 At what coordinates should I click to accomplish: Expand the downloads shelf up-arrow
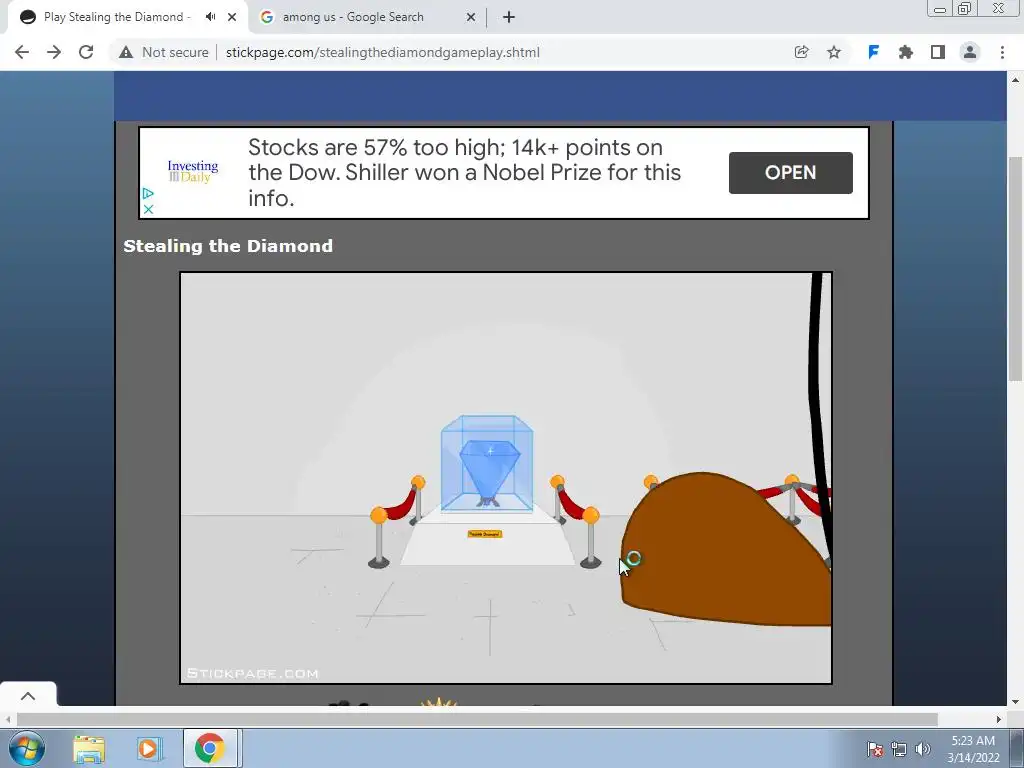click(x=27, y=696)
